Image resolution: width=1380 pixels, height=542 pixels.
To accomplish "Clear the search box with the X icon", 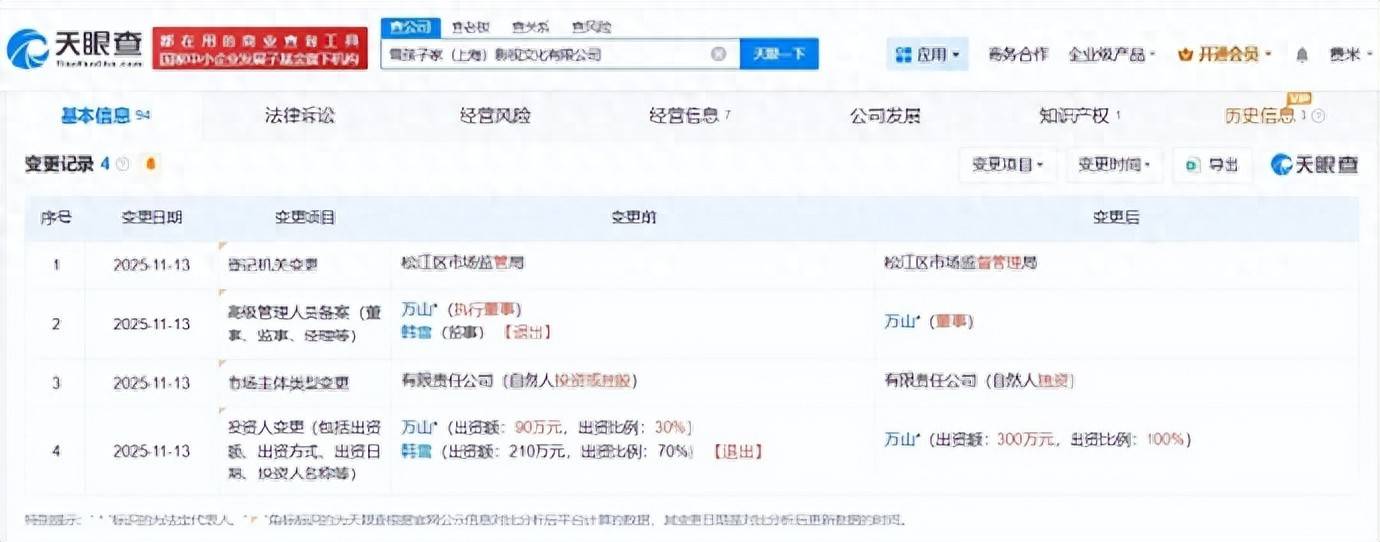I will point(718,54).
